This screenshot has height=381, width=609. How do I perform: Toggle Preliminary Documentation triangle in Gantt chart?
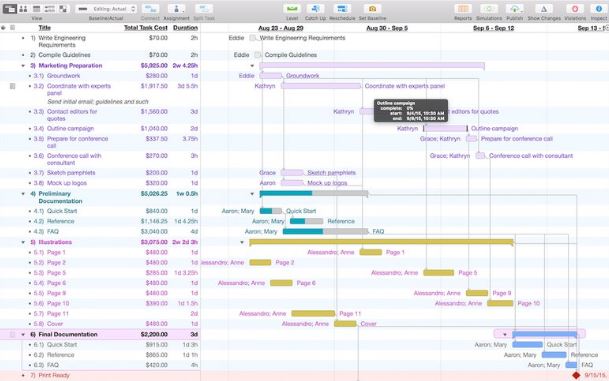252,194
